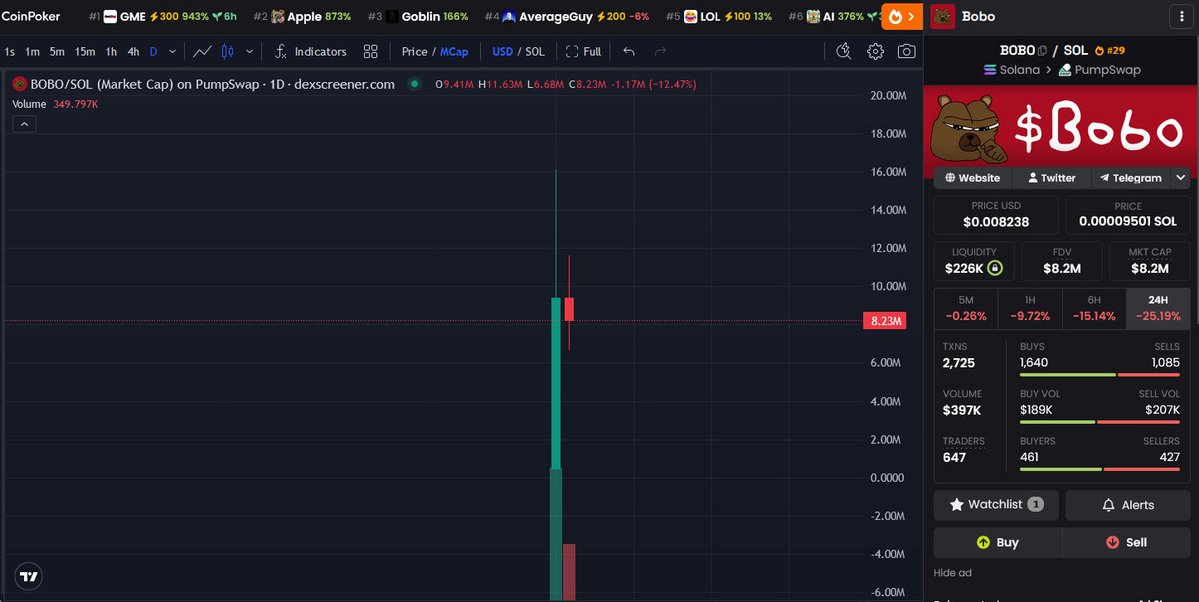Expand the timeframe dropdown chevron

click(172, 51)
